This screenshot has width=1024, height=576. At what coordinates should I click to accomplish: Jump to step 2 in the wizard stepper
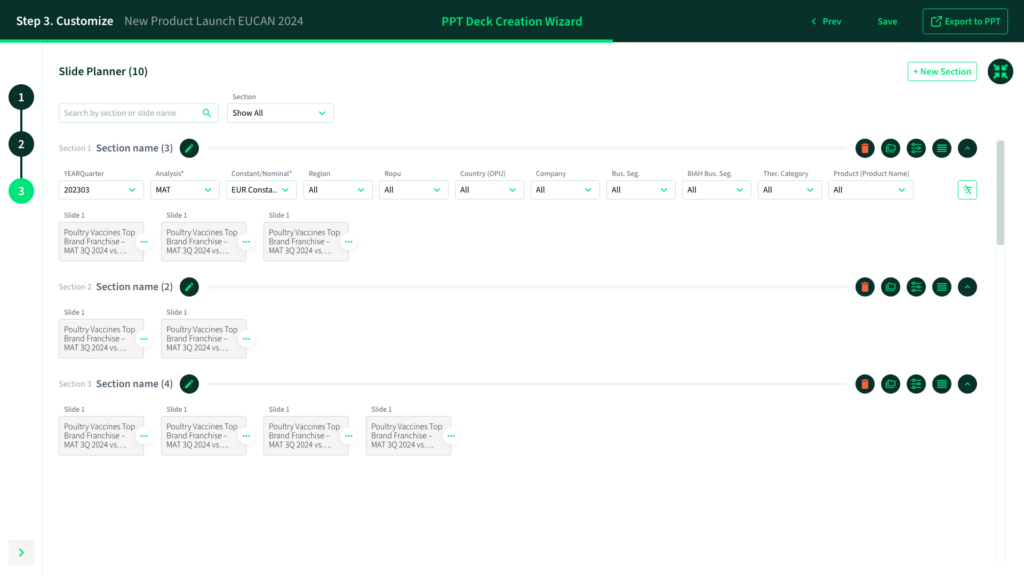pyautogui.click(x=21, y=144)
